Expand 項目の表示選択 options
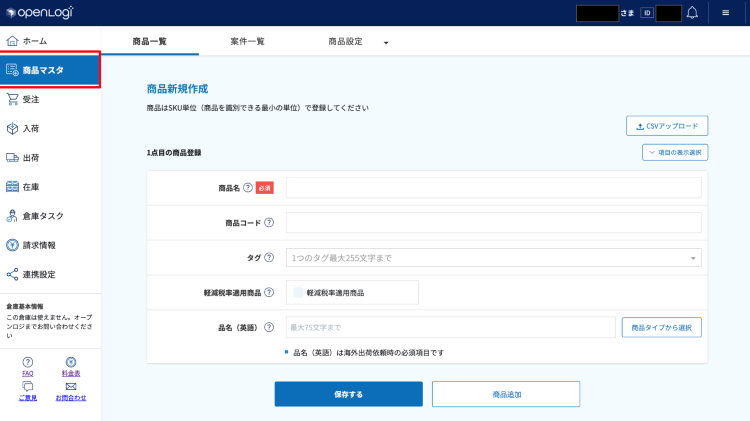 click(x=675, y=153)
